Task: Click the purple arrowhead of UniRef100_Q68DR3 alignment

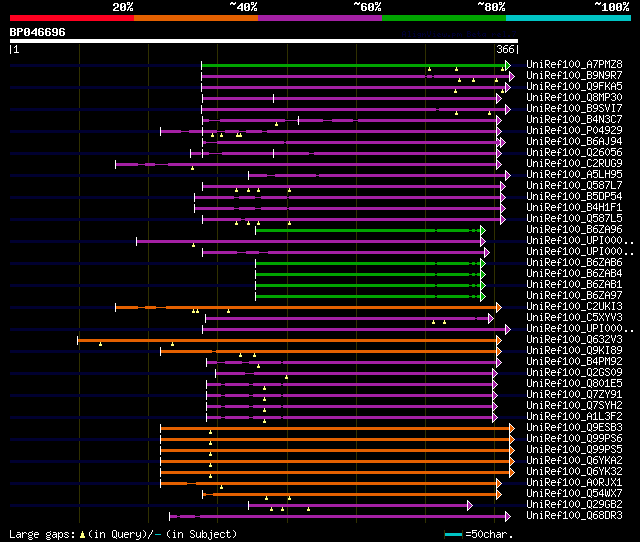Action: [x=508, y=517]
